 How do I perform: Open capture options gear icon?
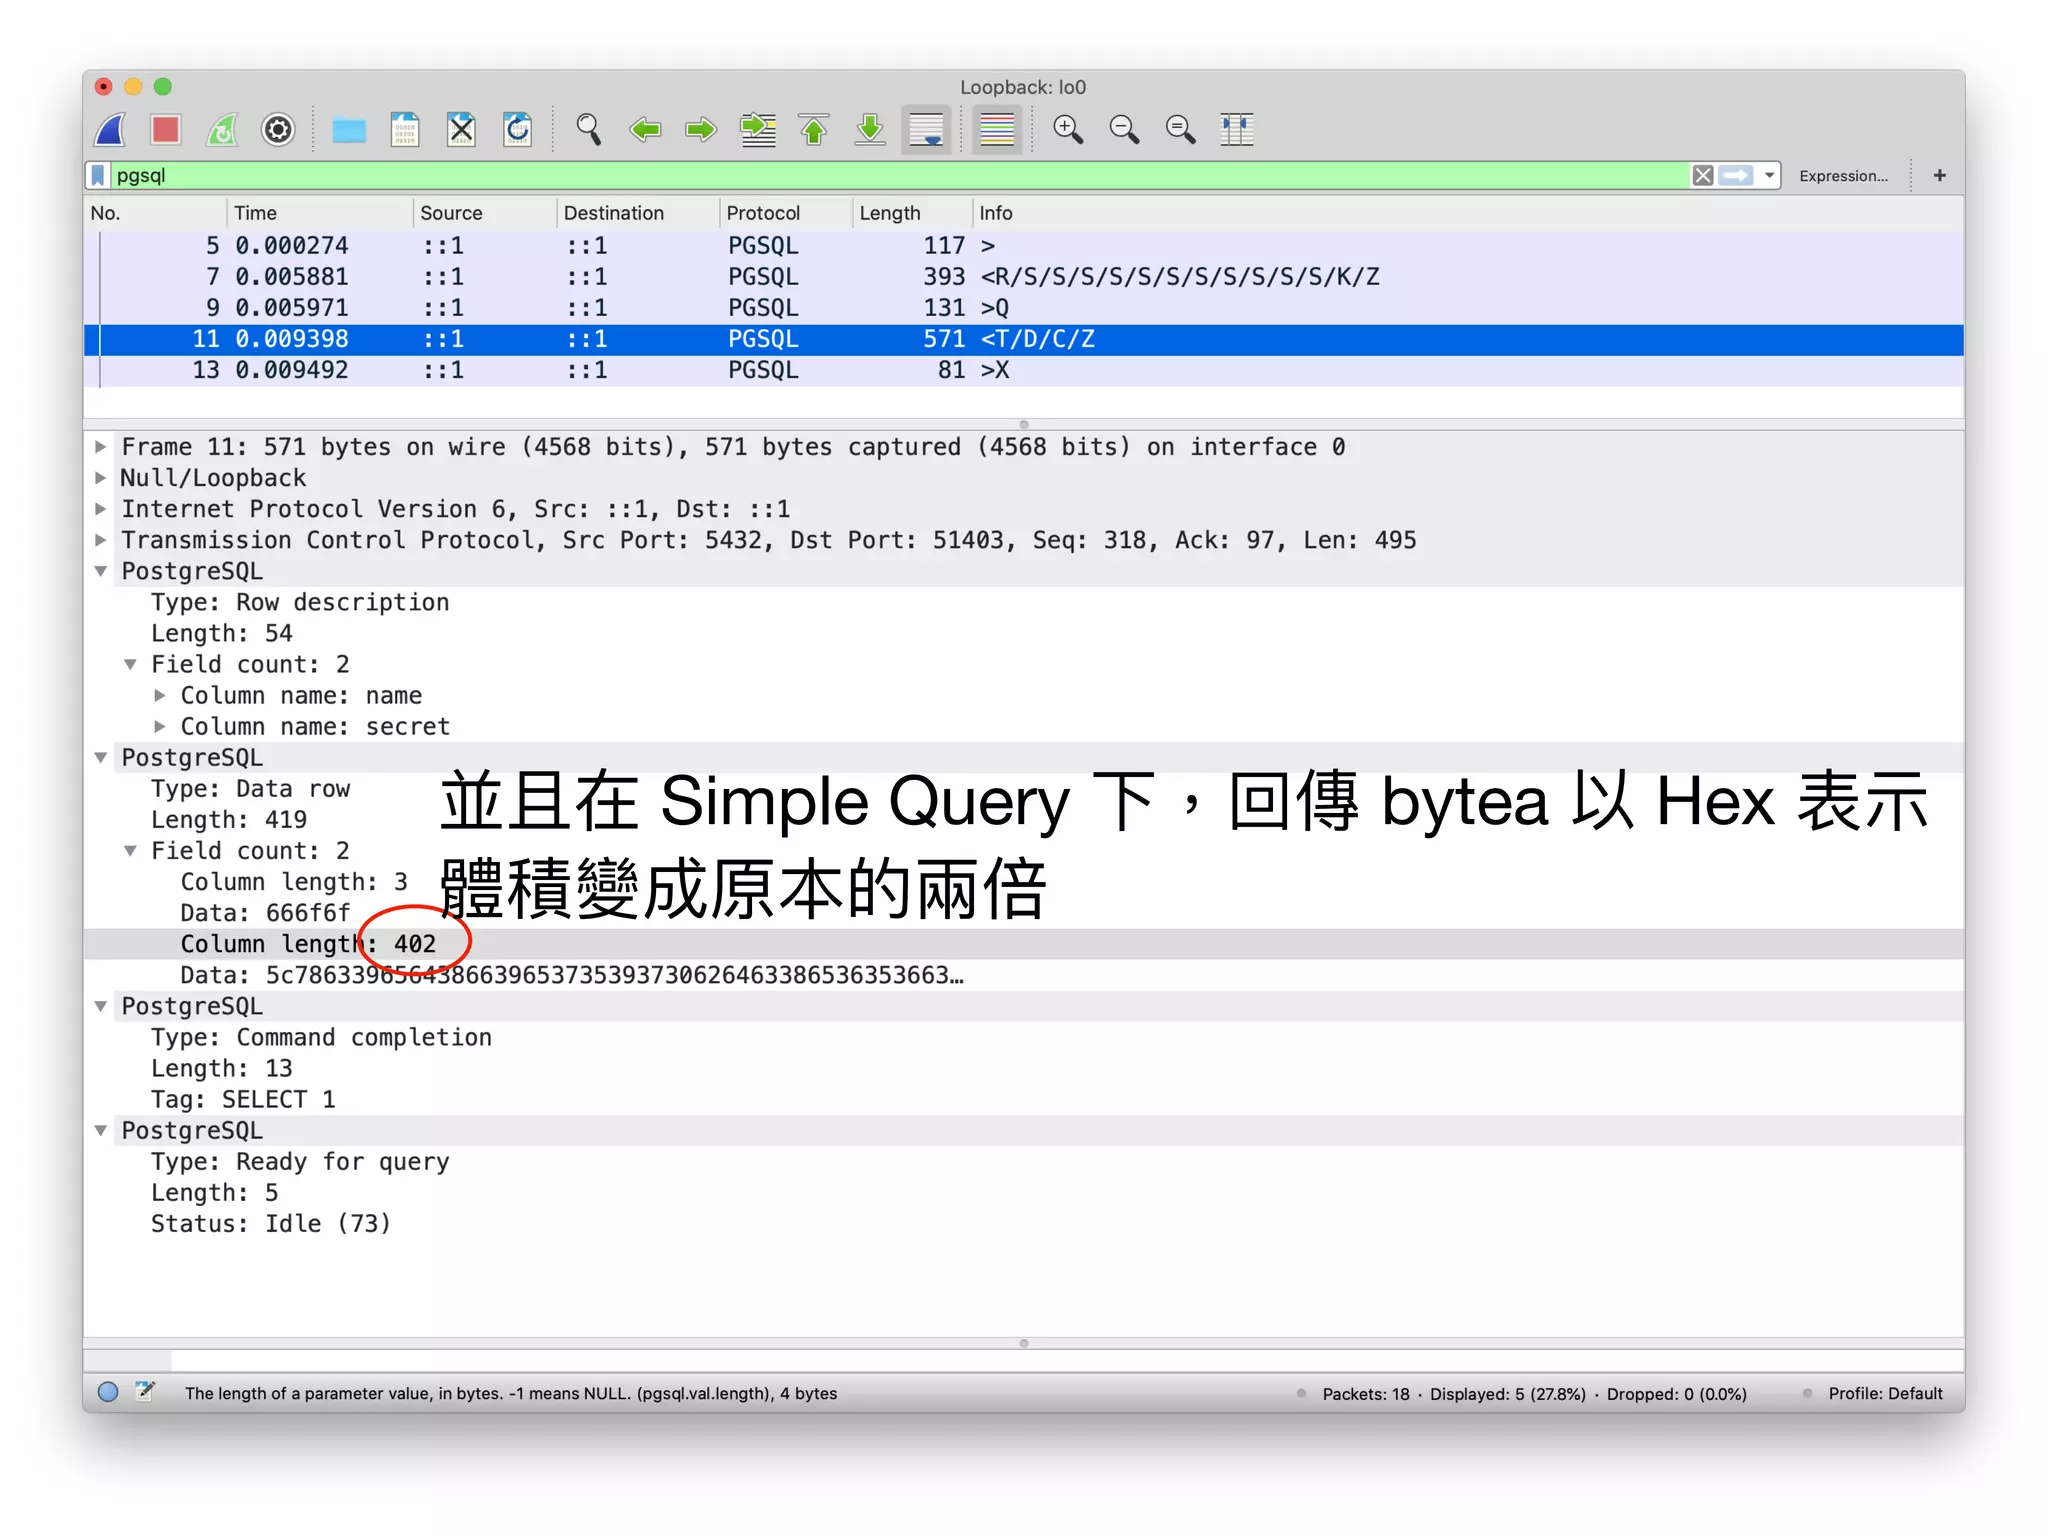tap(278, 129)
